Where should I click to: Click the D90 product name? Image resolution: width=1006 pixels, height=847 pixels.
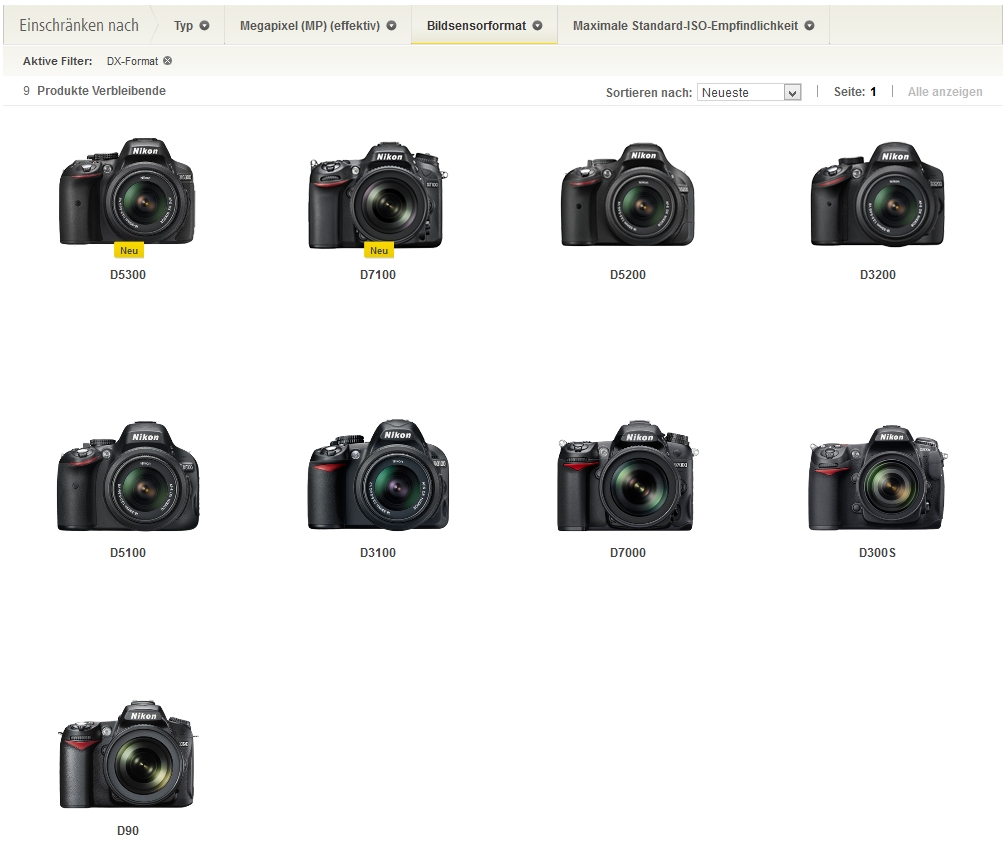(128, 830)
